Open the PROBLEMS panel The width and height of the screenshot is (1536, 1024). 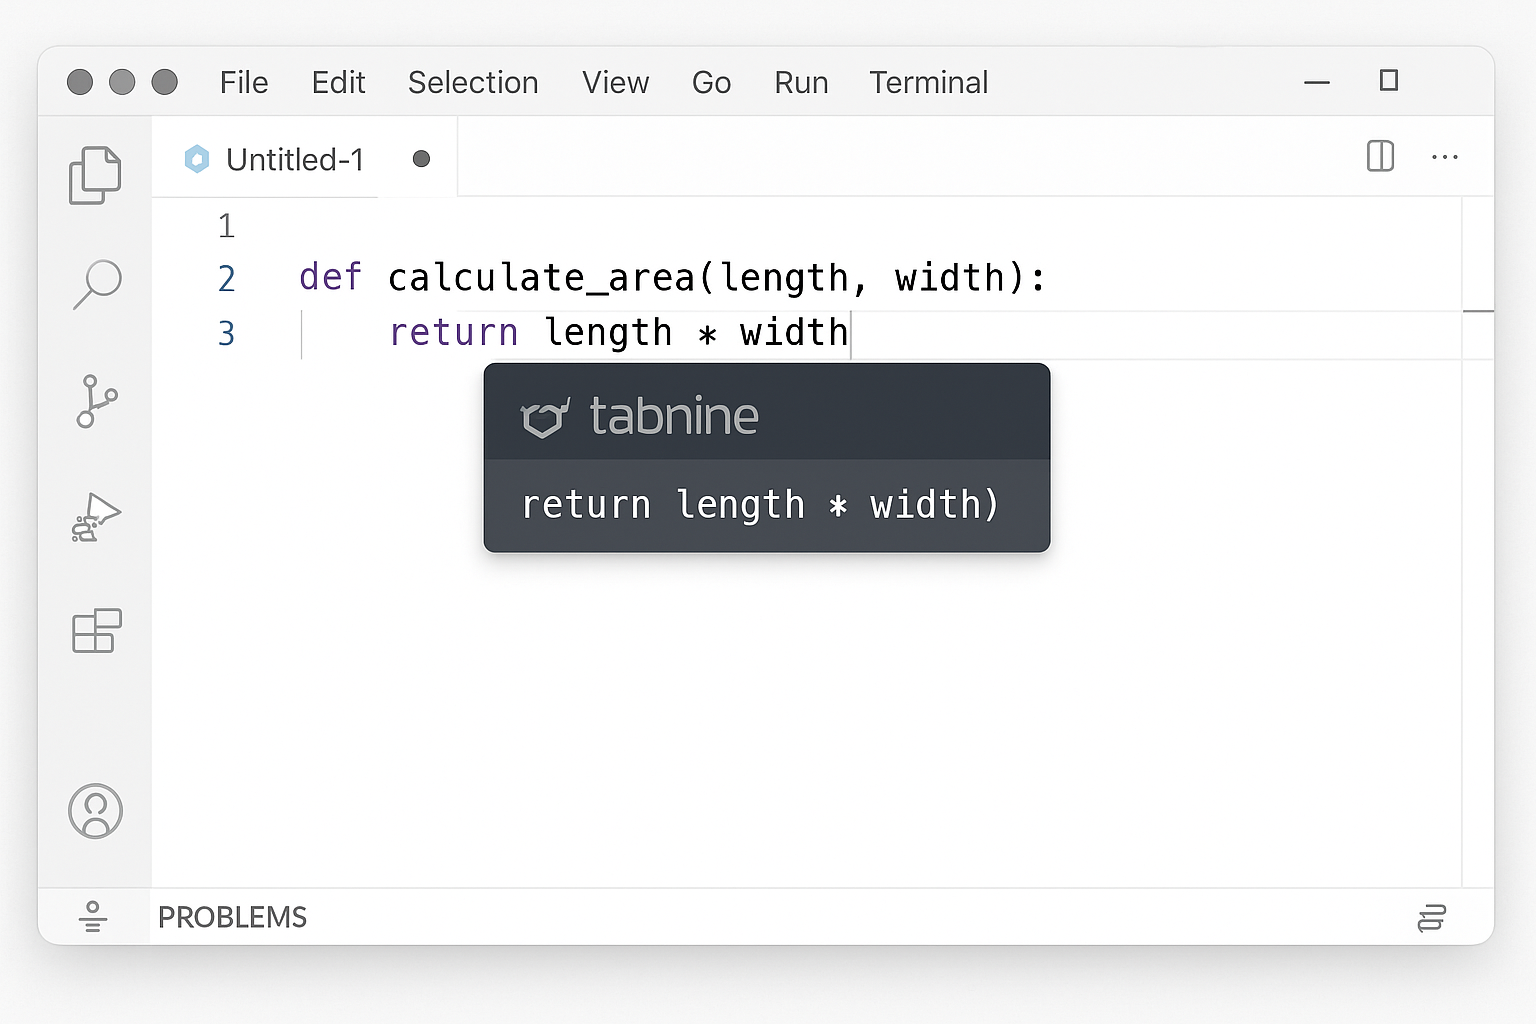coord(232,917)
